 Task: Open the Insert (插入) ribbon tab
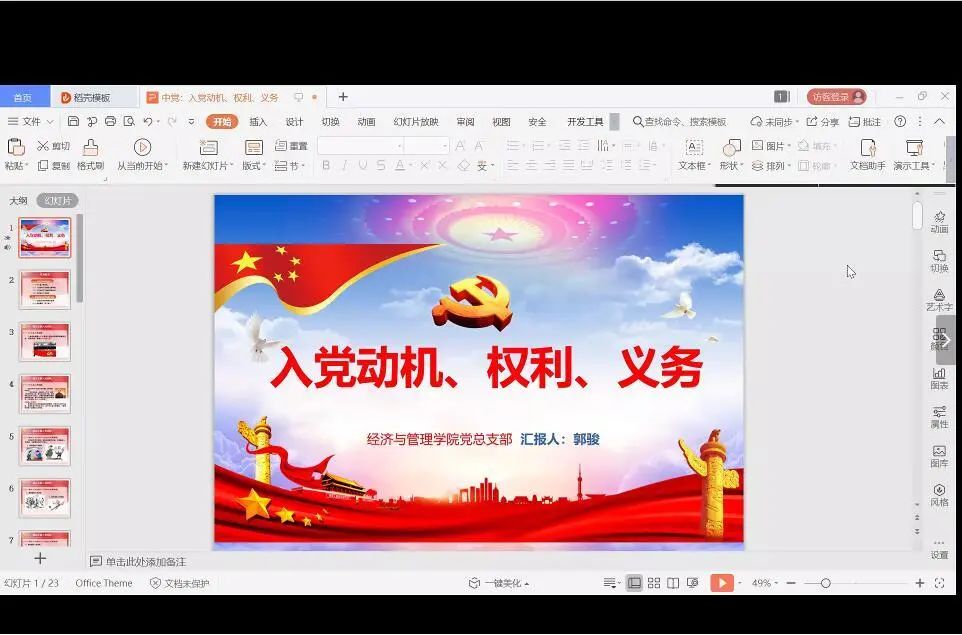pos(258,122)
